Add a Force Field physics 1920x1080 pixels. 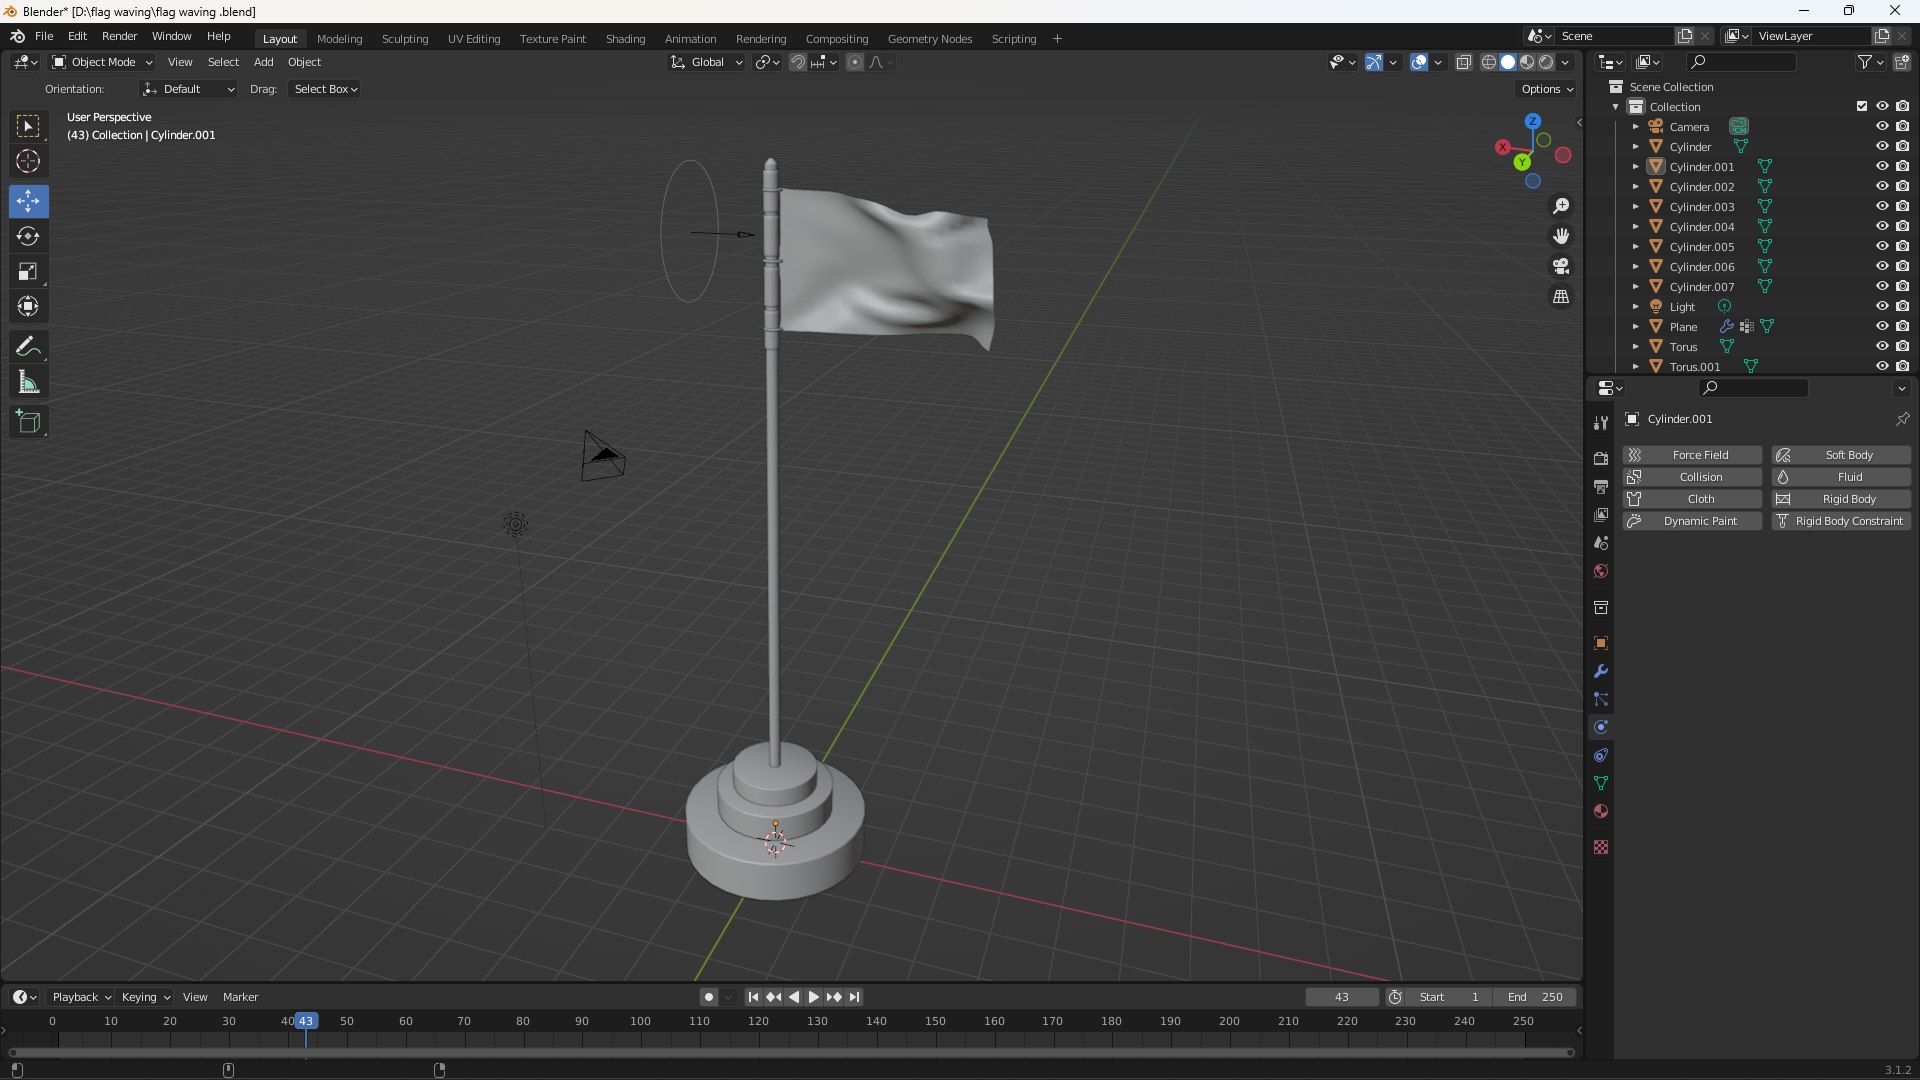(1692, 455)
